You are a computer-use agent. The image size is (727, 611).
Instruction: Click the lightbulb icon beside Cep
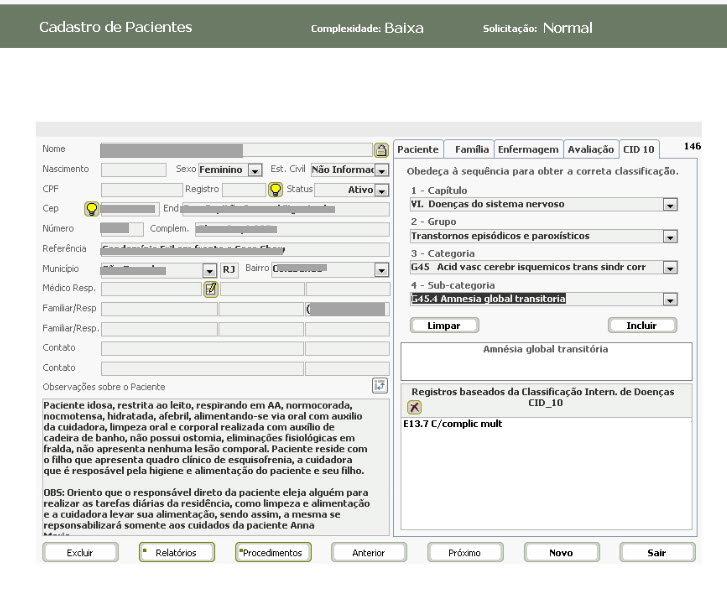91,209
